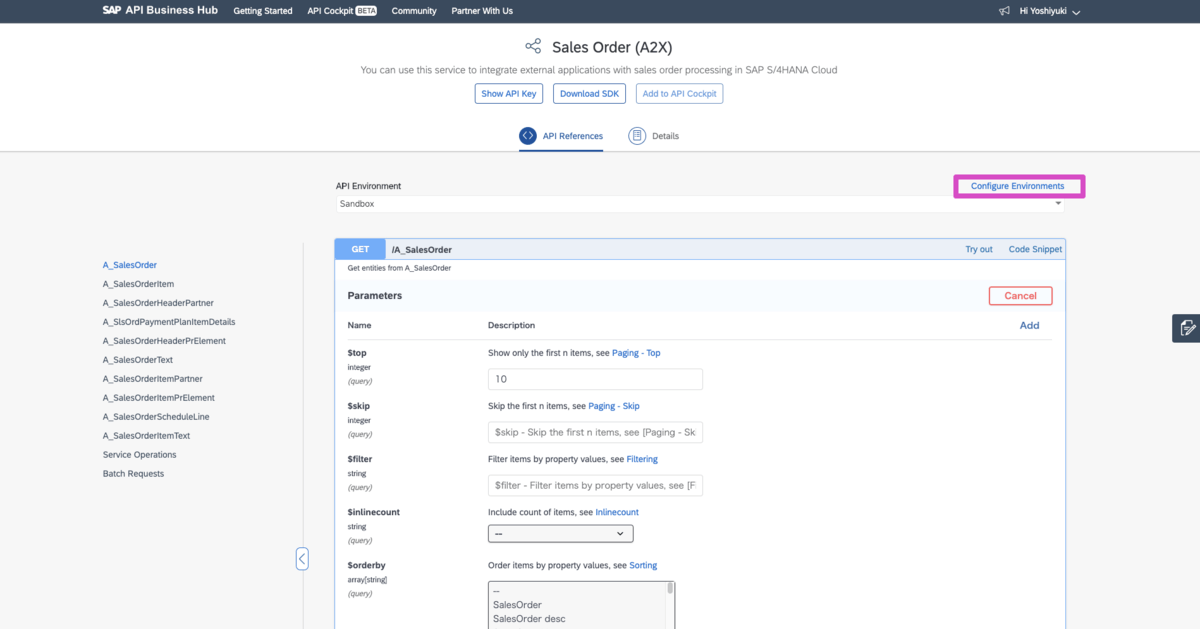1200x629 pixels.
Task: Open Partner With Us menu item
Action: coord(482,11)
